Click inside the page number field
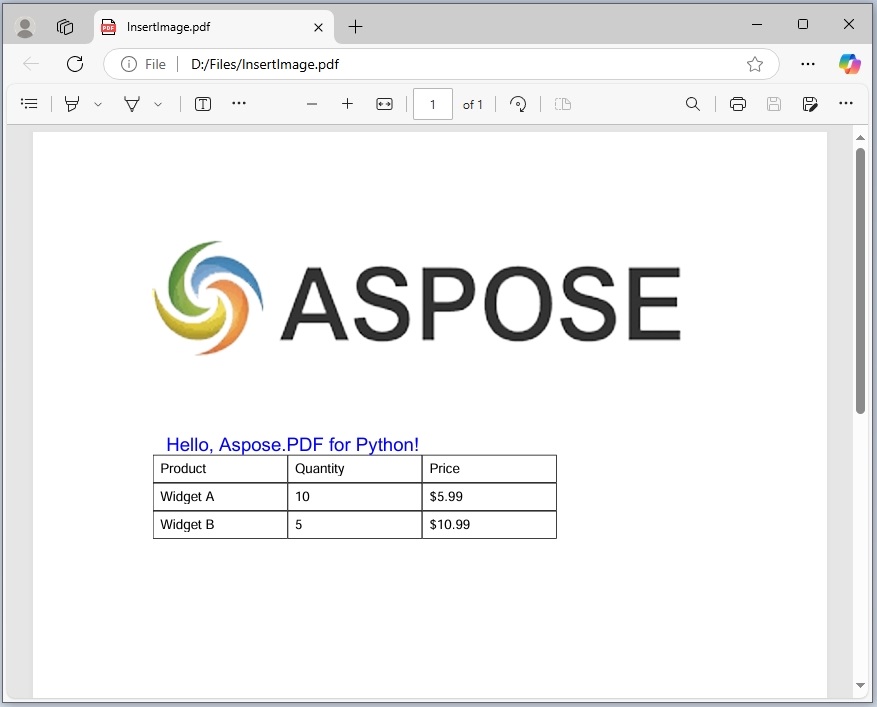Image resolution: width=877 pixels, height=707 pixels. coord(432,103)
